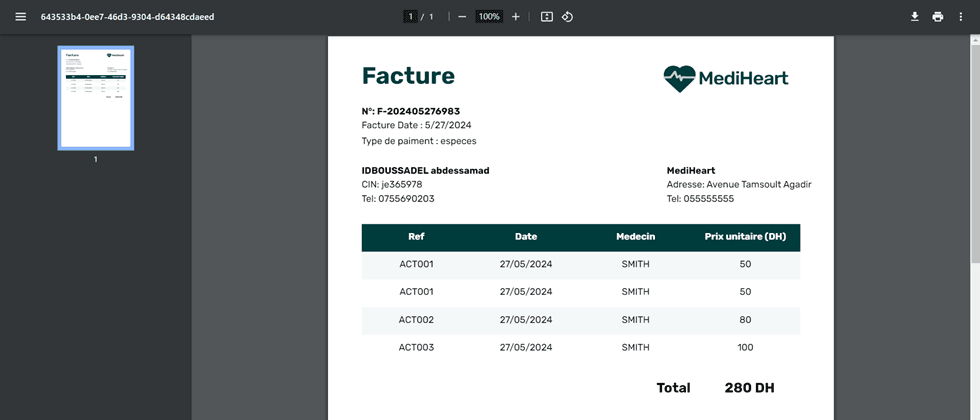Select the ACT002 table cell
980x420 pixels.
pyautogui.click(x=416, y=320)
